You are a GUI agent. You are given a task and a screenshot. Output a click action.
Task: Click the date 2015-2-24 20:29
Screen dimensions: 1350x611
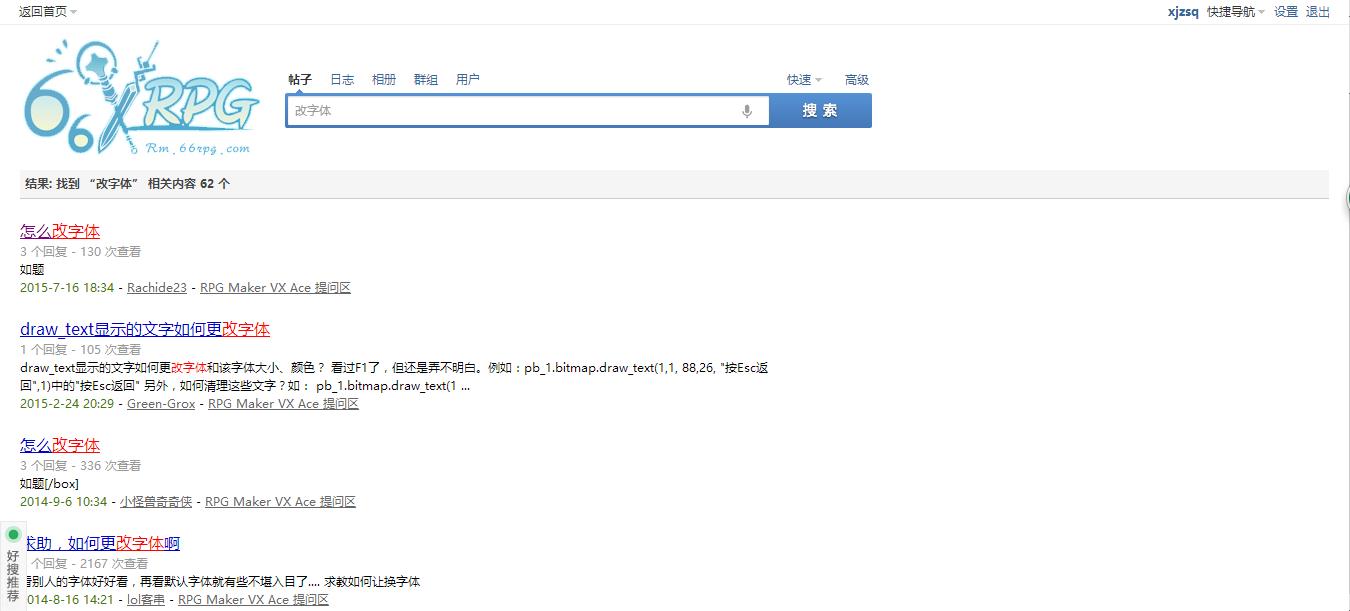pyautogui.click(x=67, y=404)
